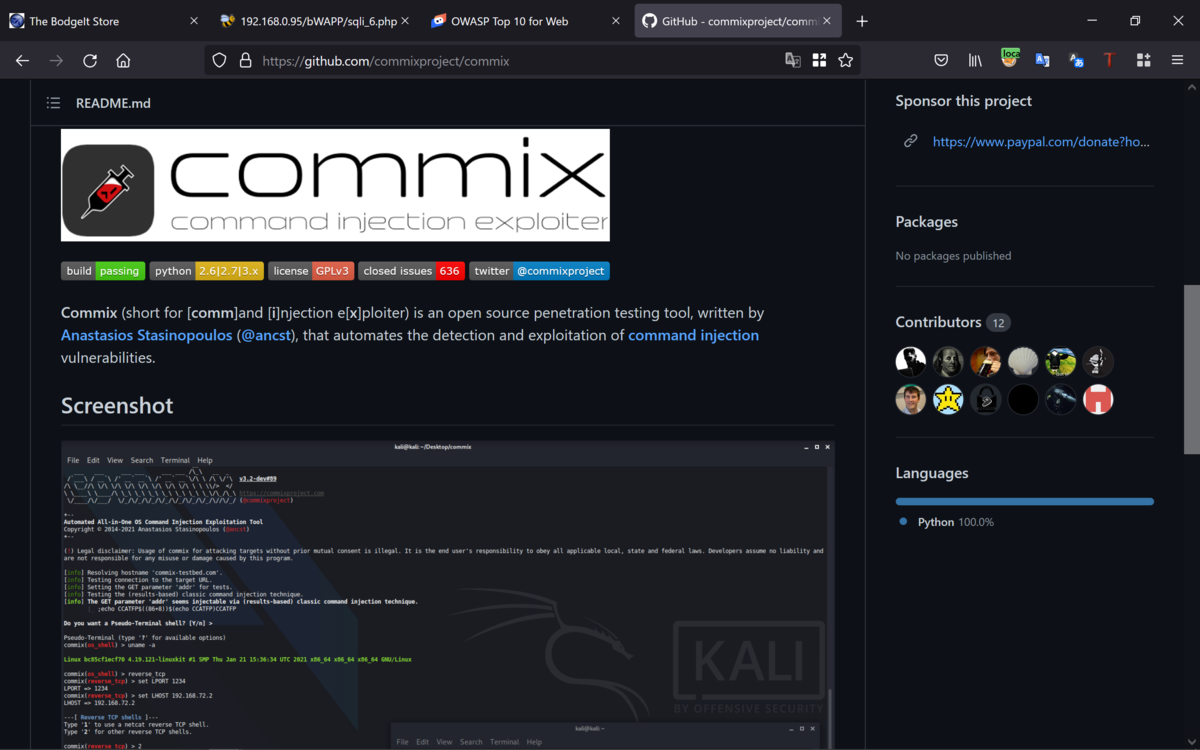This screenshot has height=750, width=1200.
Task: Save this page to Pocket
Action: coord(941,60)
